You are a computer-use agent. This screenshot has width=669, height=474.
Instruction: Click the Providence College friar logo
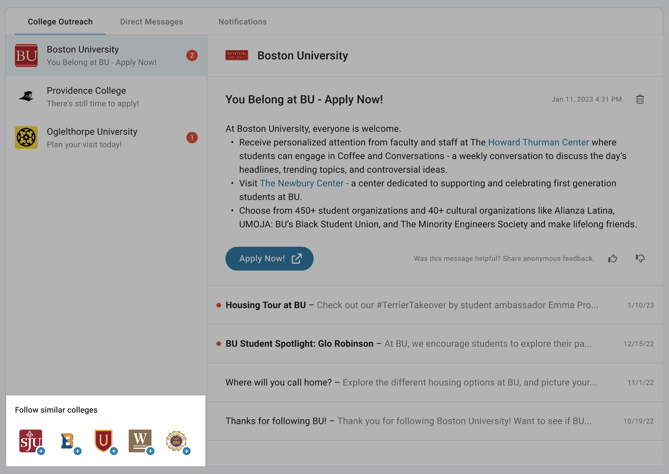coord(26,96)
